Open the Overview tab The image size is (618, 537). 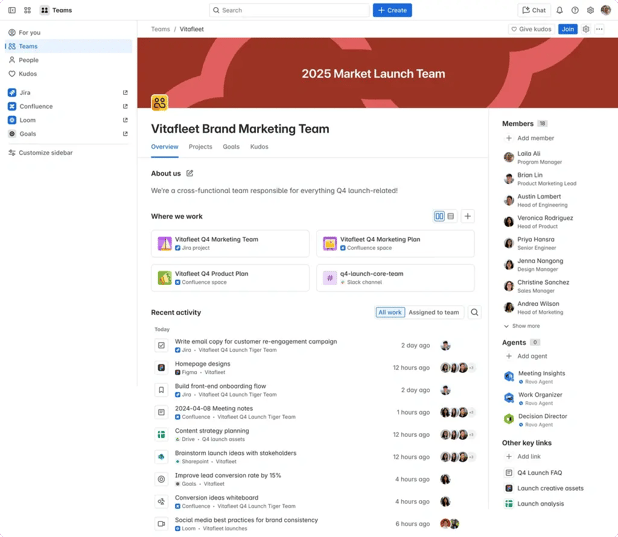[x=164, y=147]
